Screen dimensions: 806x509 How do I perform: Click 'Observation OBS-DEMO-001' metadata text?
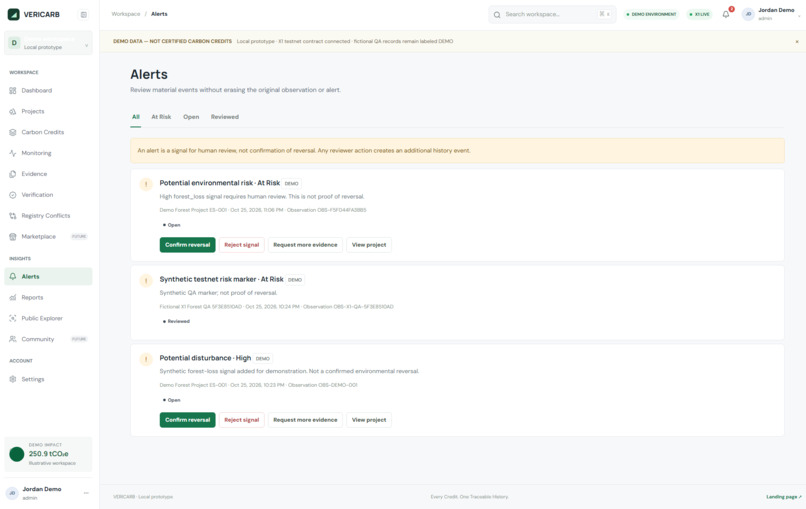(322, 385)
